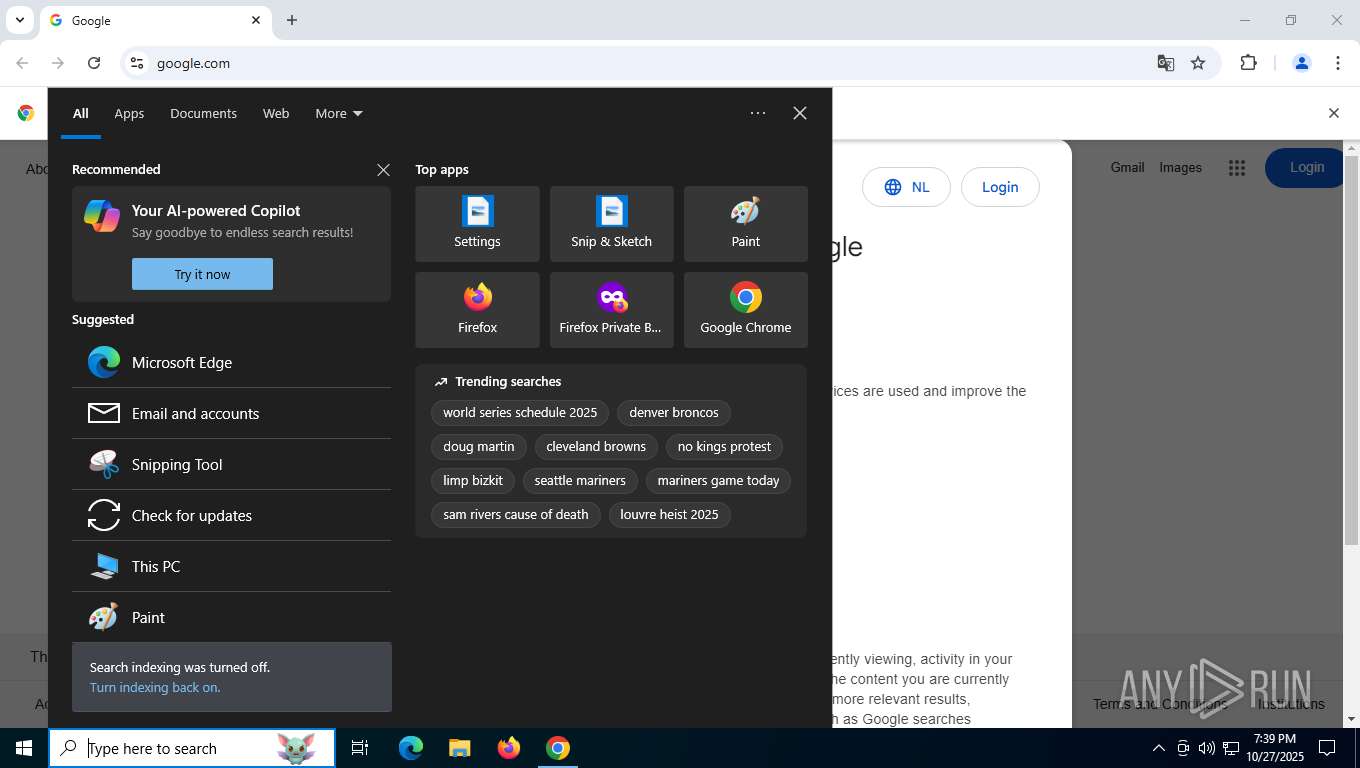Switch to Chrome on taskbar
The image size is (1360, 768).
pos(558,748)
